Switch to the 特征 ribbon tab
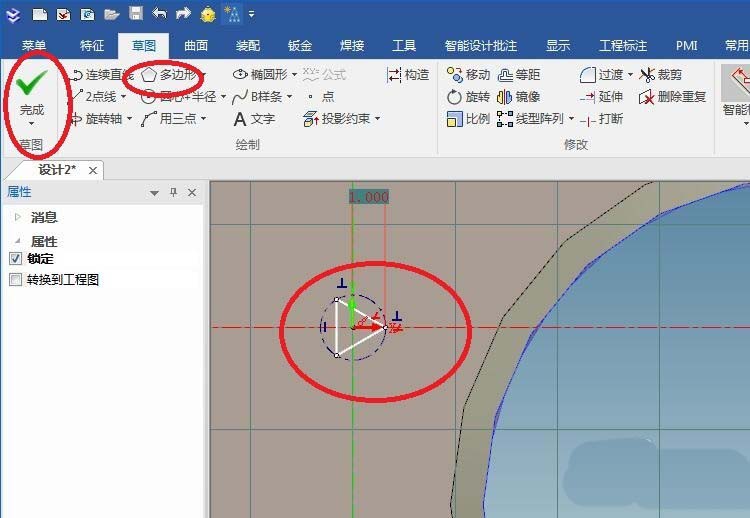Image resolution: width=750 pixels, height=518 pixels. tap(92, 45)
